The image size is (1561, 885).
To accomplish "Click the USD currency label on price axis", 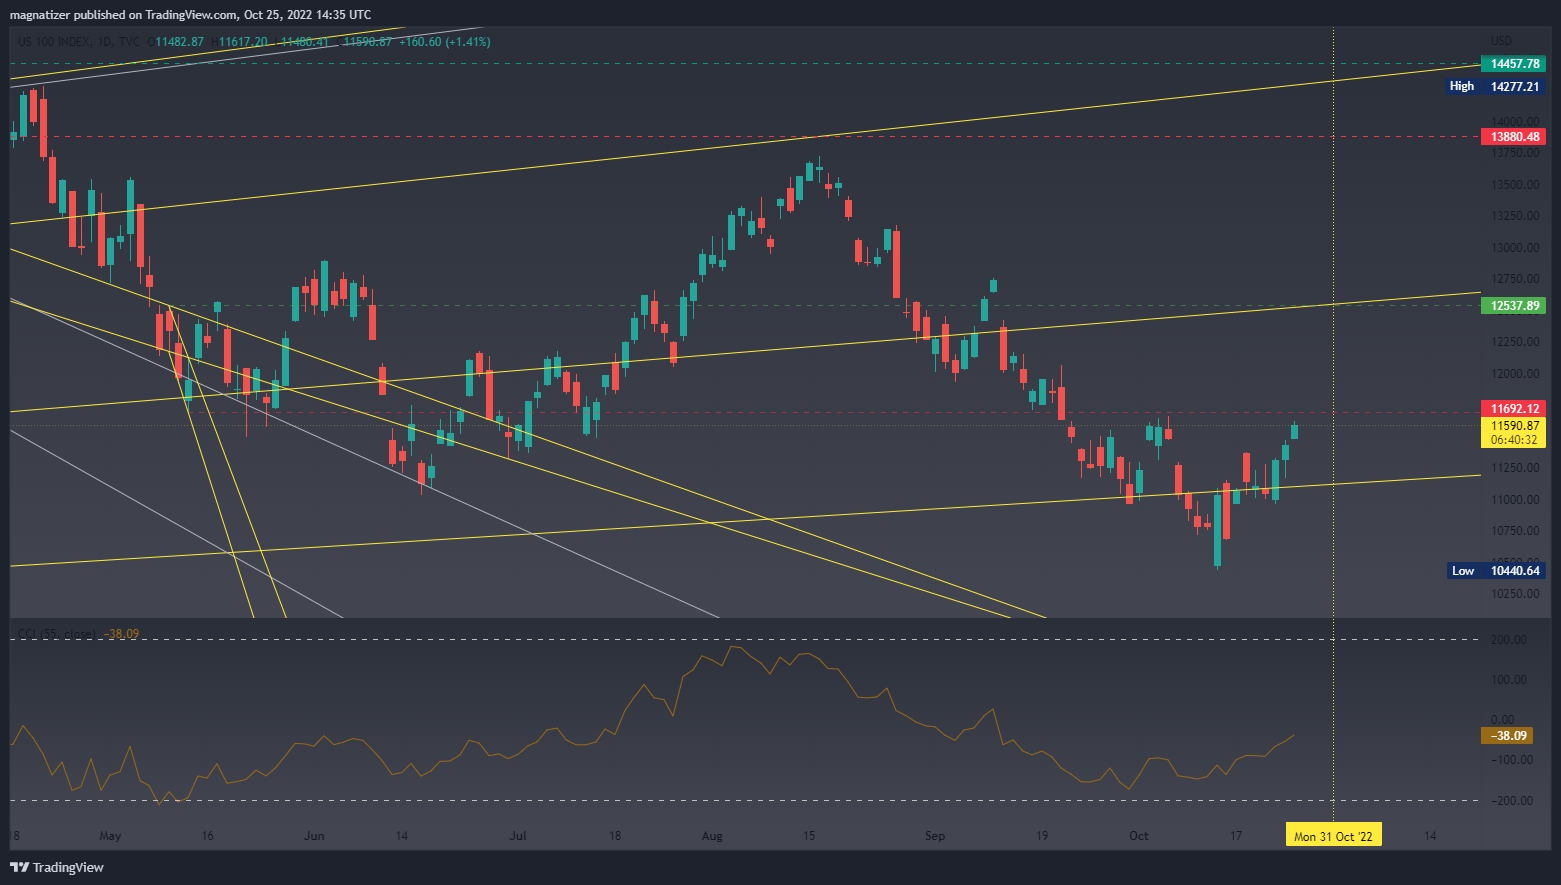I will pos(1500,41).
